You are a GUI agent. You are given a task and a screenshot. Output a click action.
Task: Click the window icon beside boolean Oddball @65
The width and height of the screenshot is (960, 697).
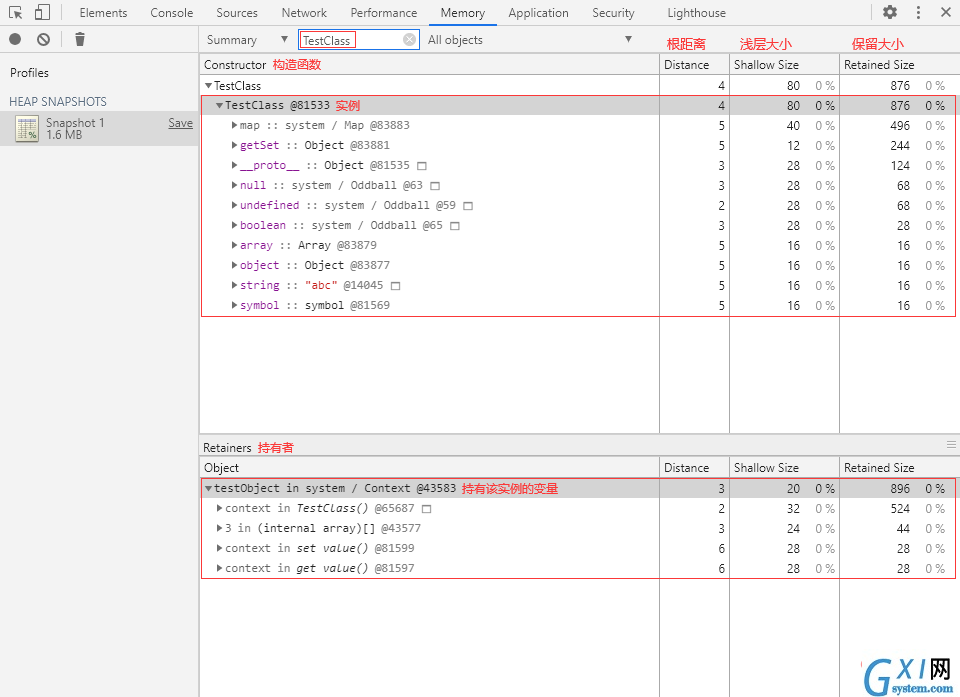coord(455,226)
